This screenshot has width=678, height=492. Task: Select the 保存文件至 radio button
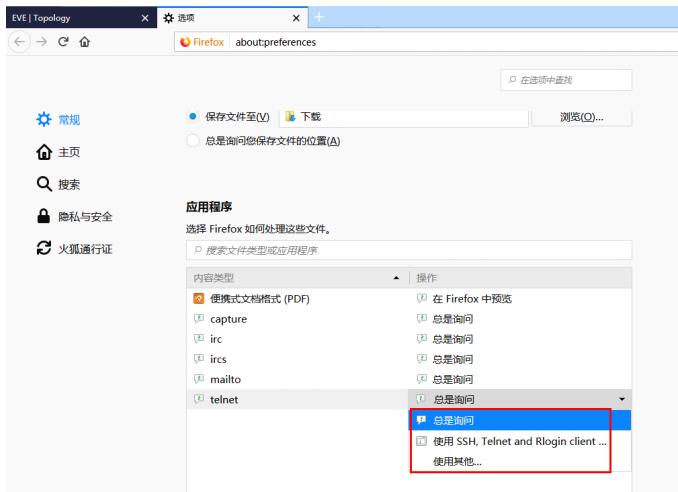[193, 116]
